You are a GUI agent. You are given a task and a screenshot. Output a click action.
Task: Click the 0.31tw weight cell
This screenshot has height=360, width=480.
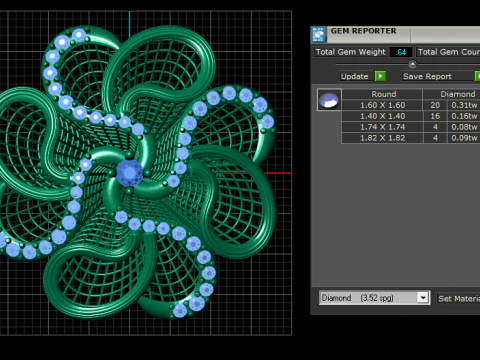[464, 105]
